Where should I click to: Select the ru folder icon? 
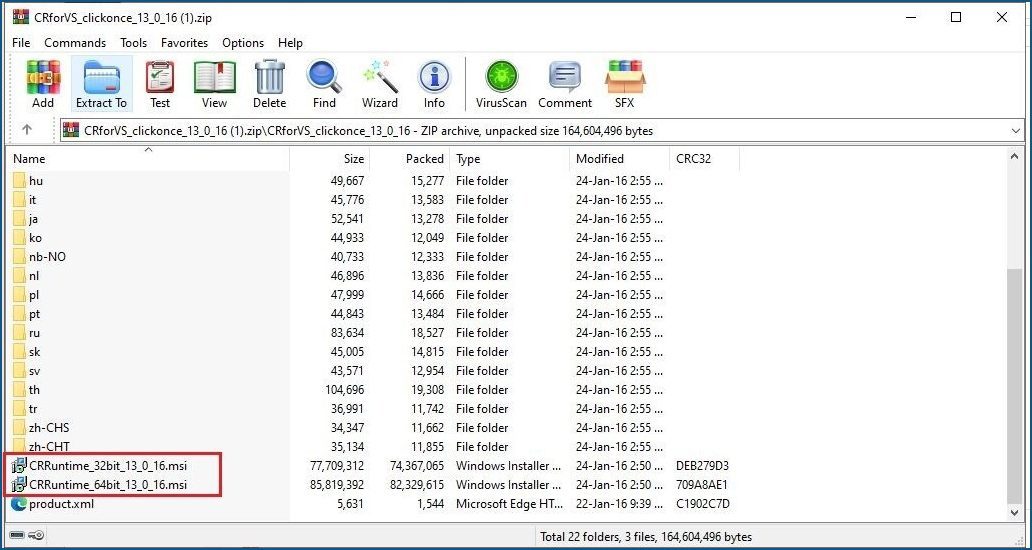pos(19,333)
